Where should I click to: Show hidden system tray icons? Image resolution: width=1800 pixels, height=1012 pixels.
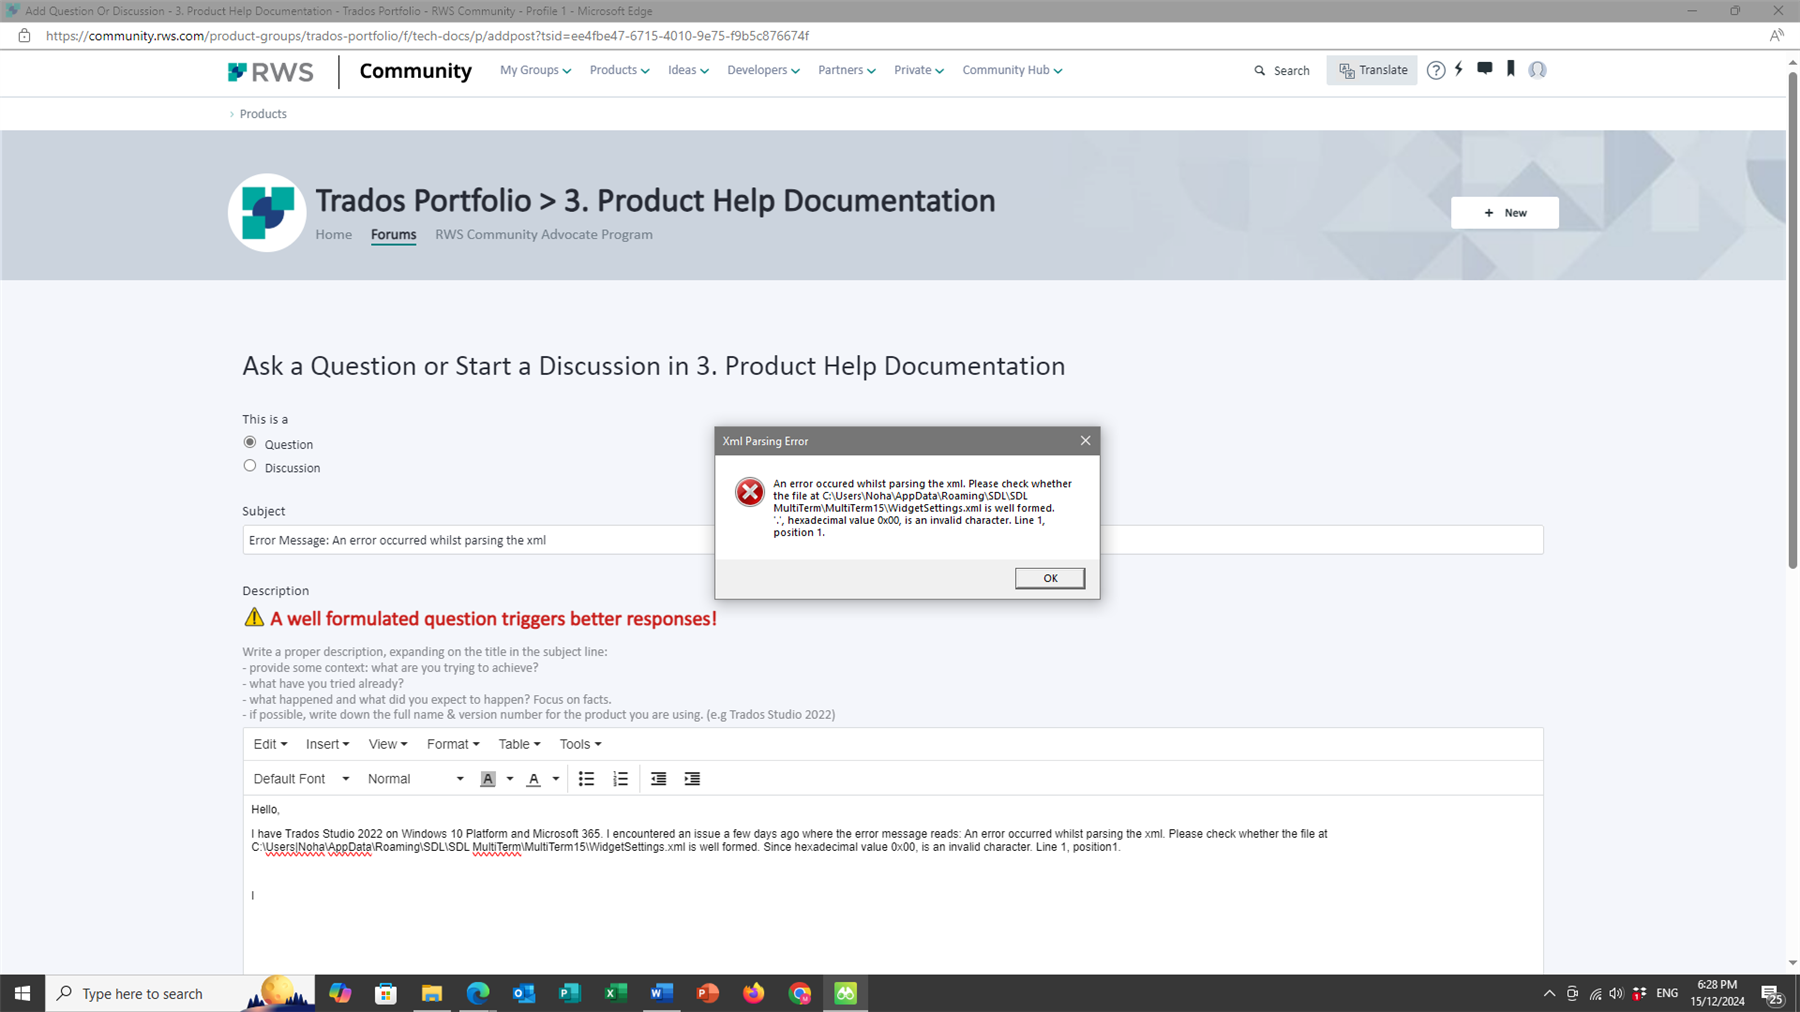[x=1549, y=993]
